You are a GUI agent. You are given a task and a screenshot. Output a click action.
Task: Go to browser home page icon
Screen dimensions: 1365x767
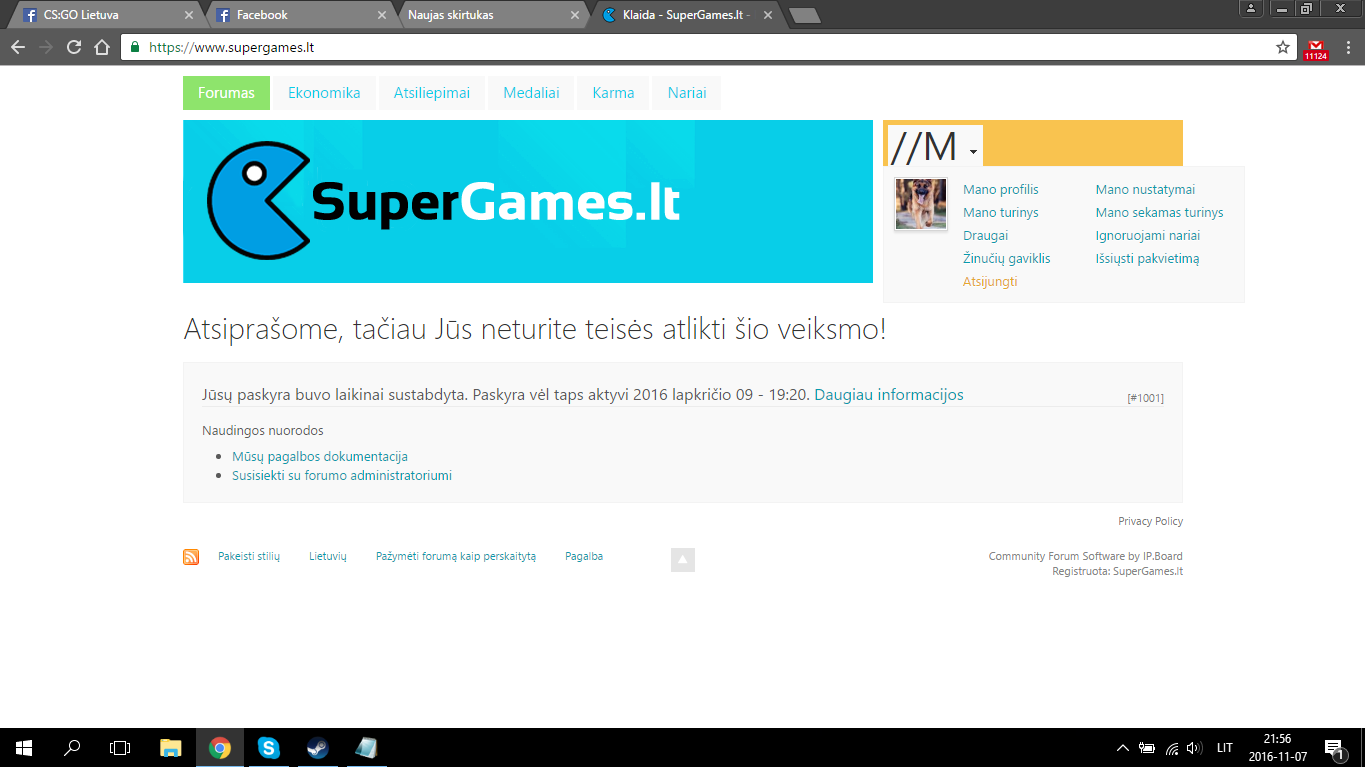[x=102, y=47]
